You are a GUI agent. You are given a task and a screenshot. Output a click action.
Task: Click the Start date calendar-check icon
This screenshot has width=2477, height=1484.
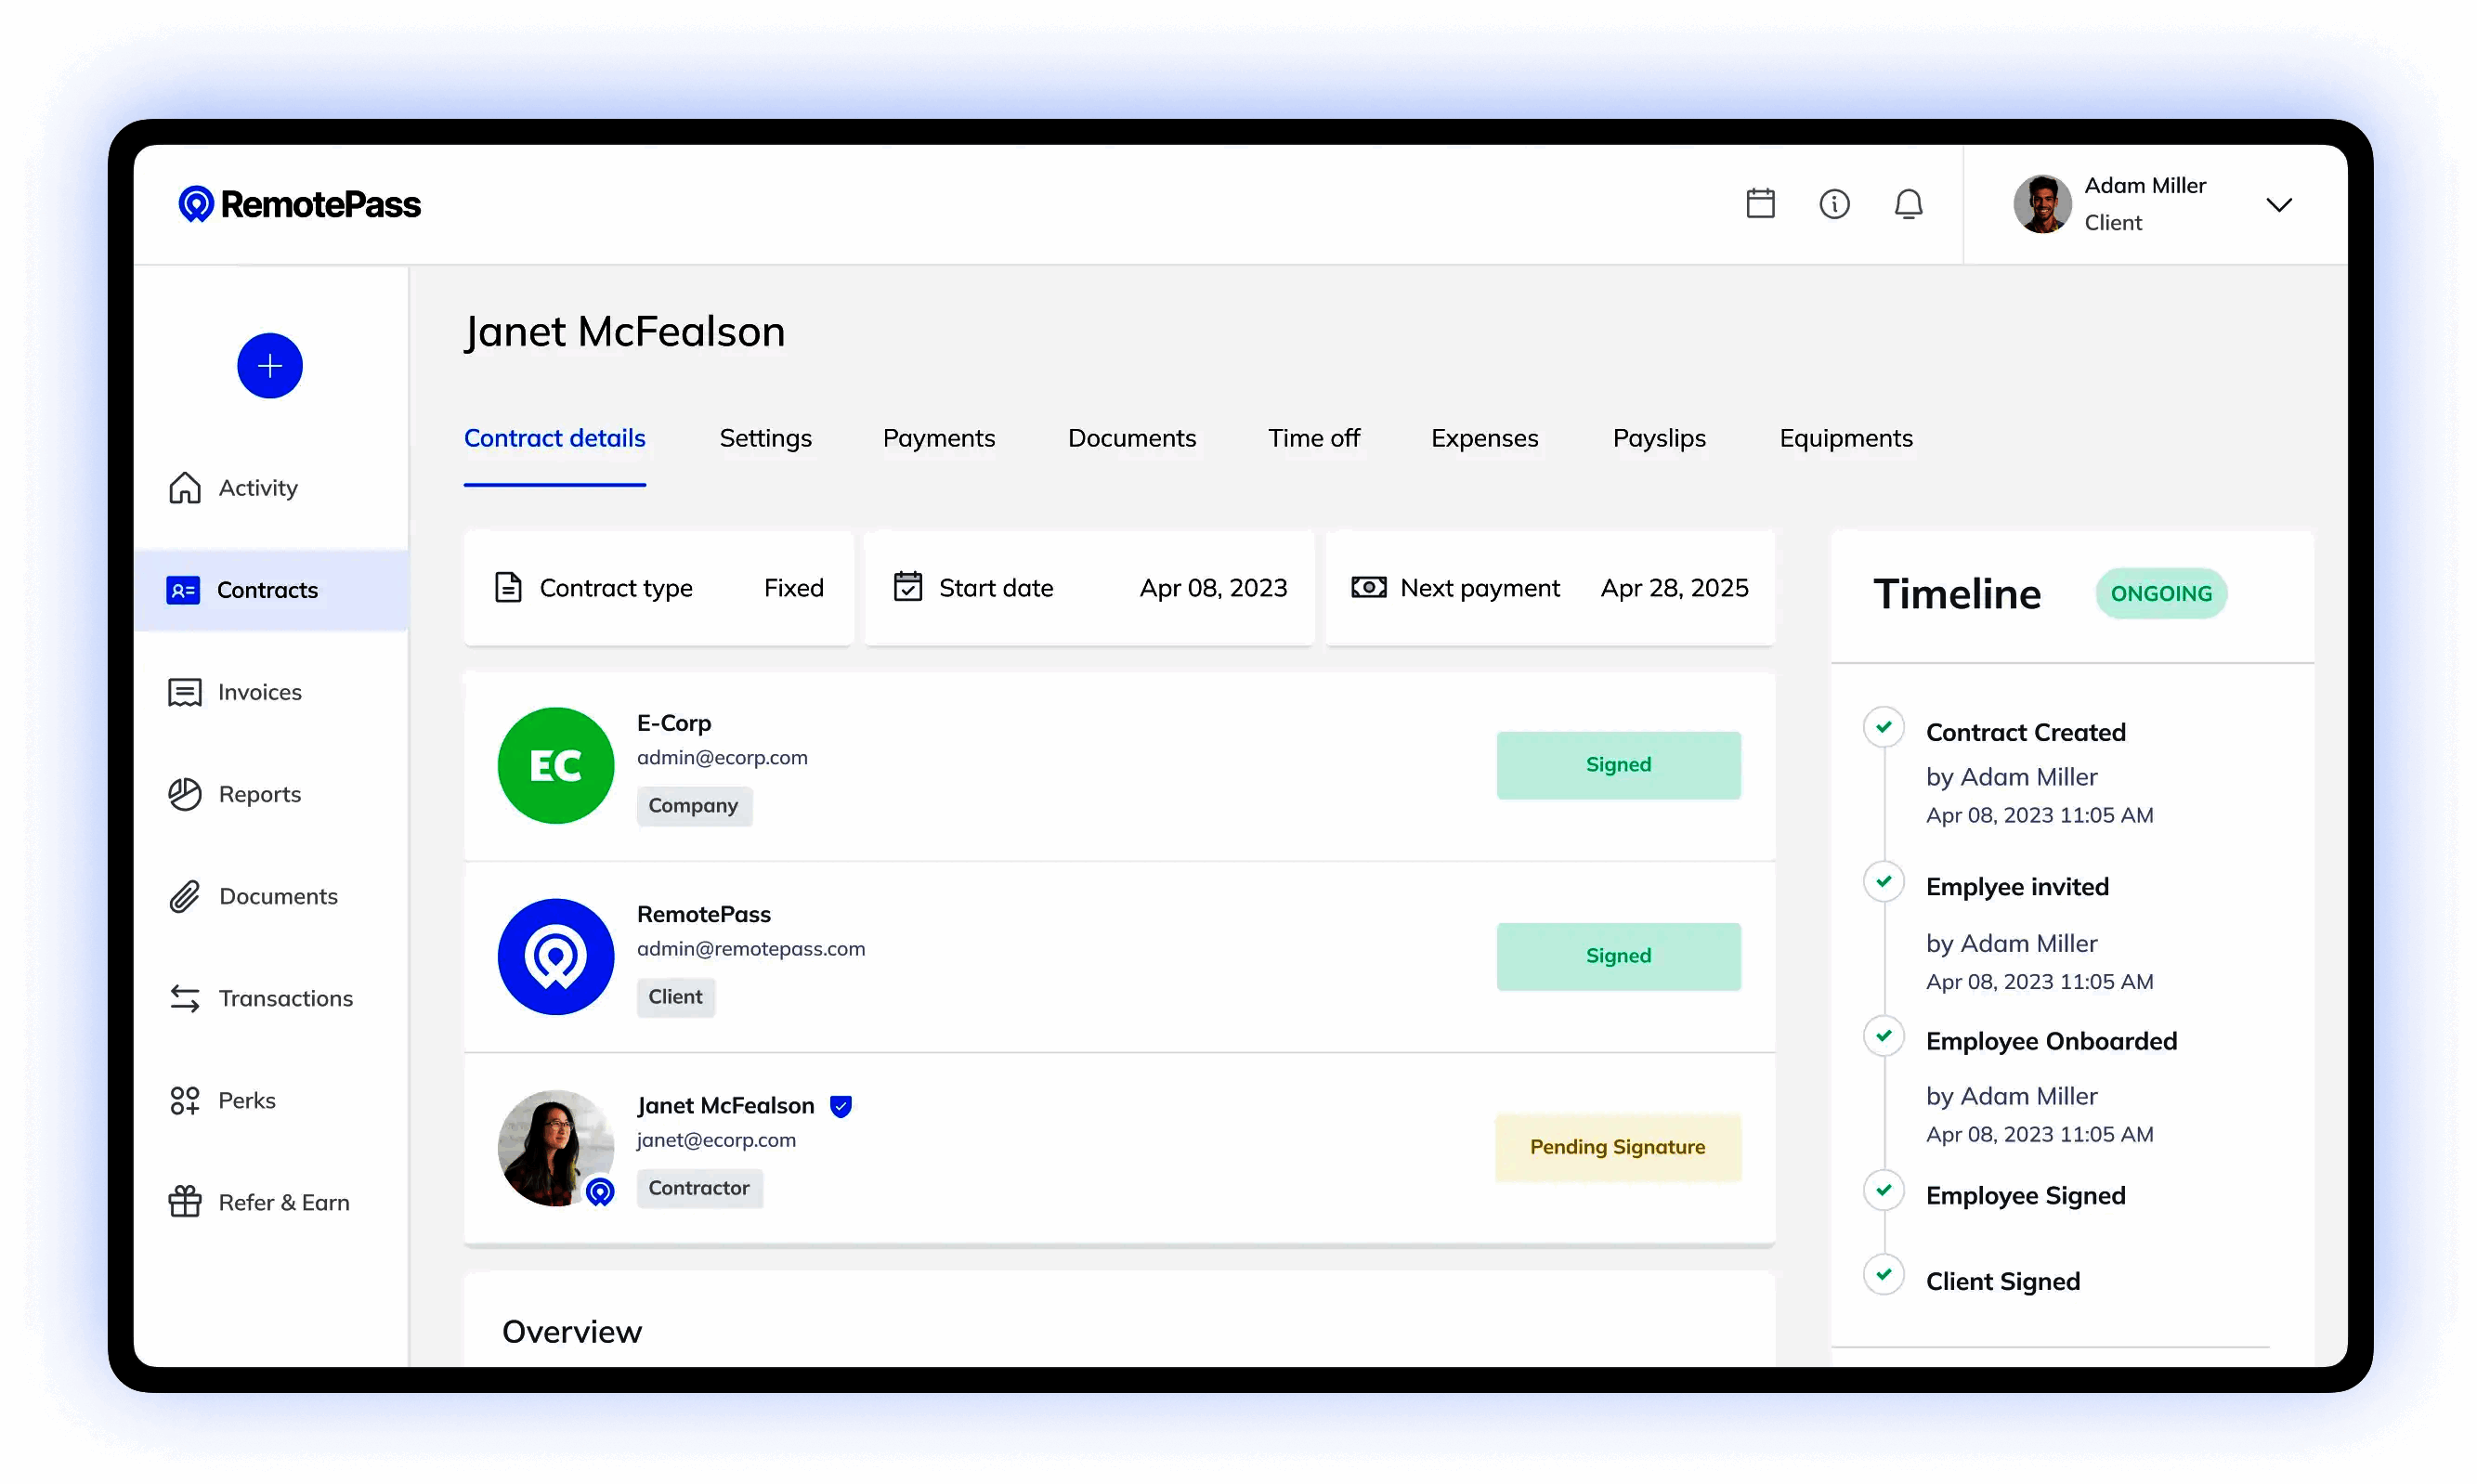[908, 587]
